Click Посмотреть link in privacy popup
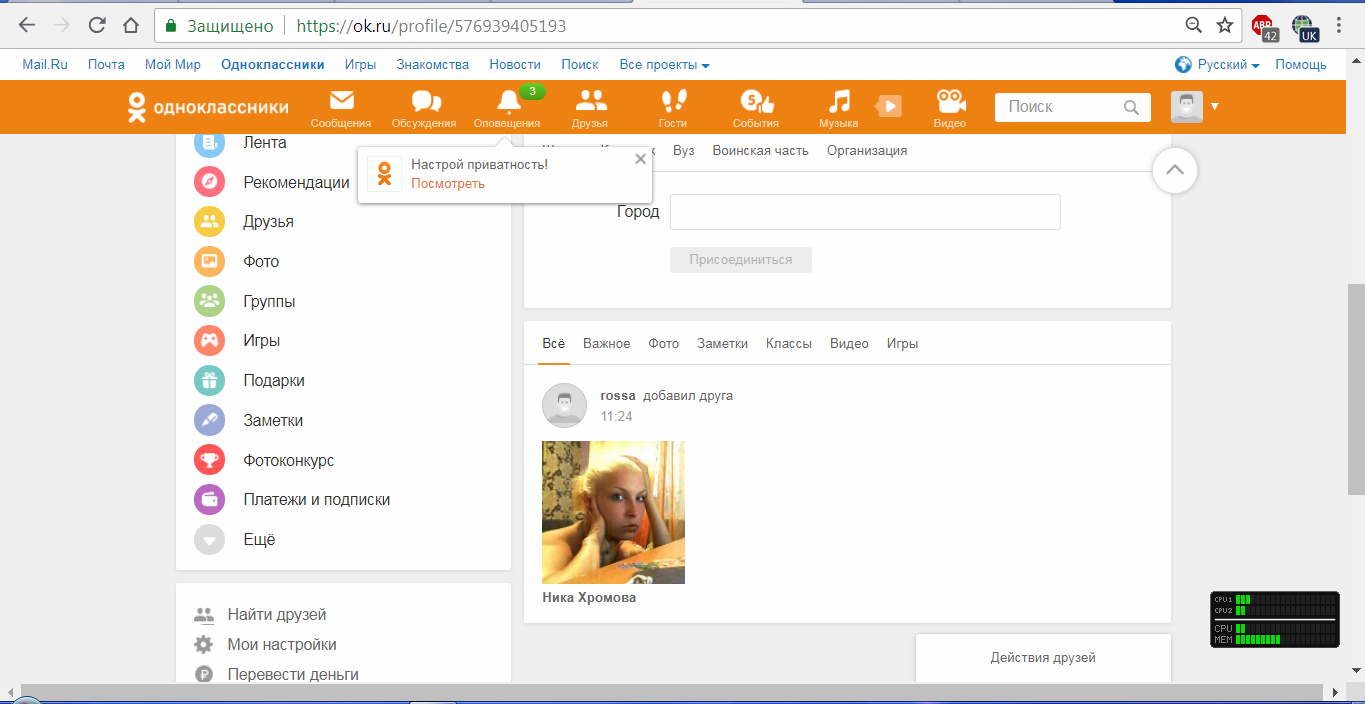The width and height of the screenshot is (1365, 704). (x=448, y=183)
